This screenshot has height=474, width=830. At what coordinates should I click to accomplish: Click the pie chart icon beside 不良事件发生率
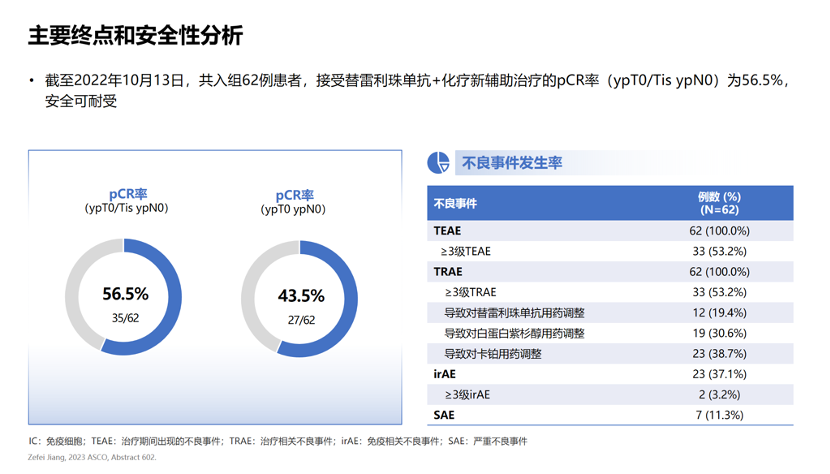(438, 163)
